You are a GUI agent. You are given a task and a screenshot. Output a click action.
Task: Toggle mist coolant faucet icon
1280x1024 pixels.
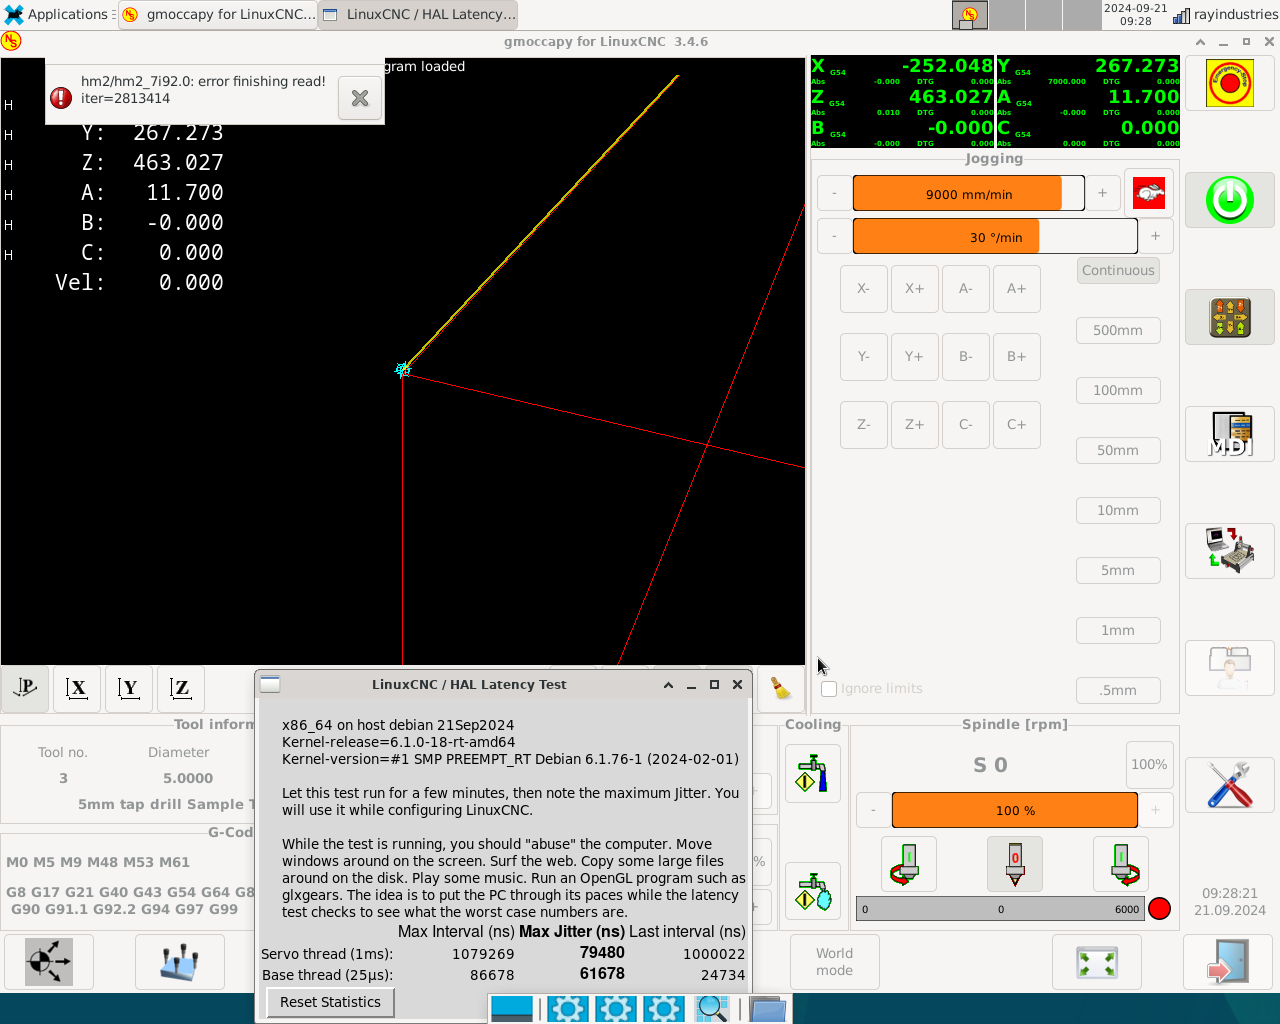tap(812, 891)
